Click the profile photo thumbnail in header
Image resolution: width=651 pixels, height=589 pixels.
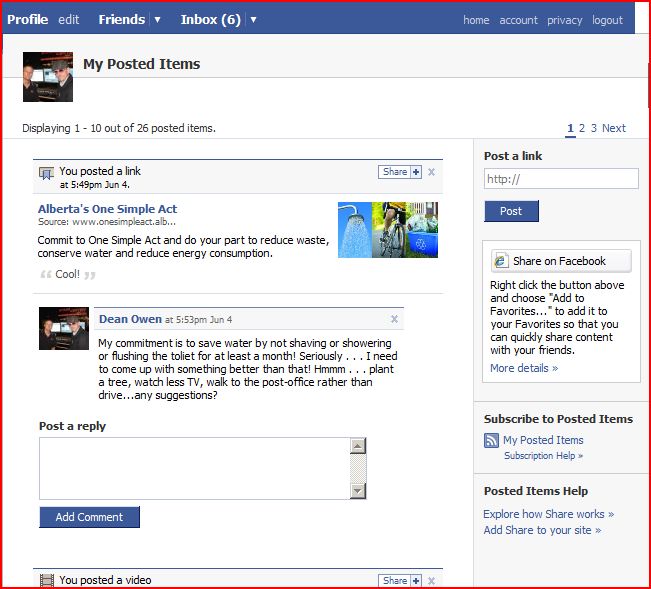click(x=48, y=77)
